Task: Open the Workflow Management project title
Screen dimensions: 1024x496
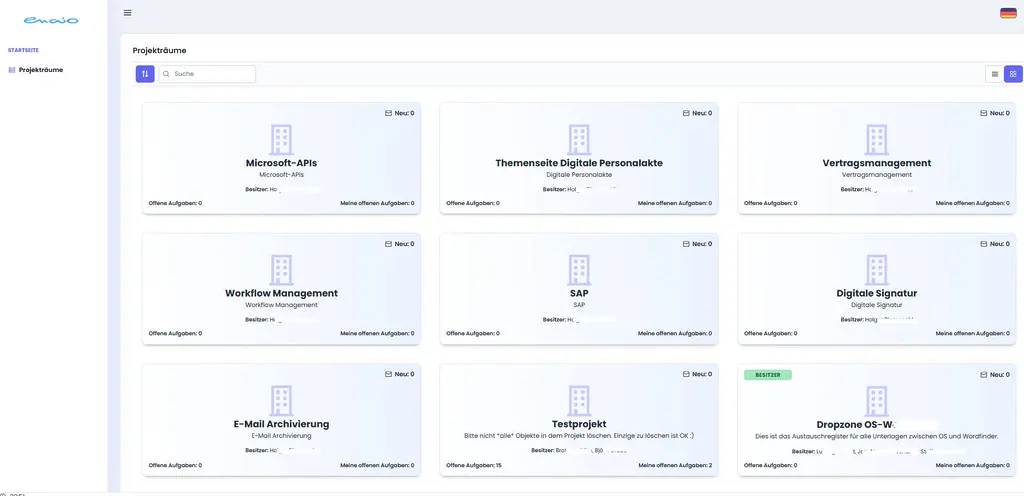Action: pos(281,294)
